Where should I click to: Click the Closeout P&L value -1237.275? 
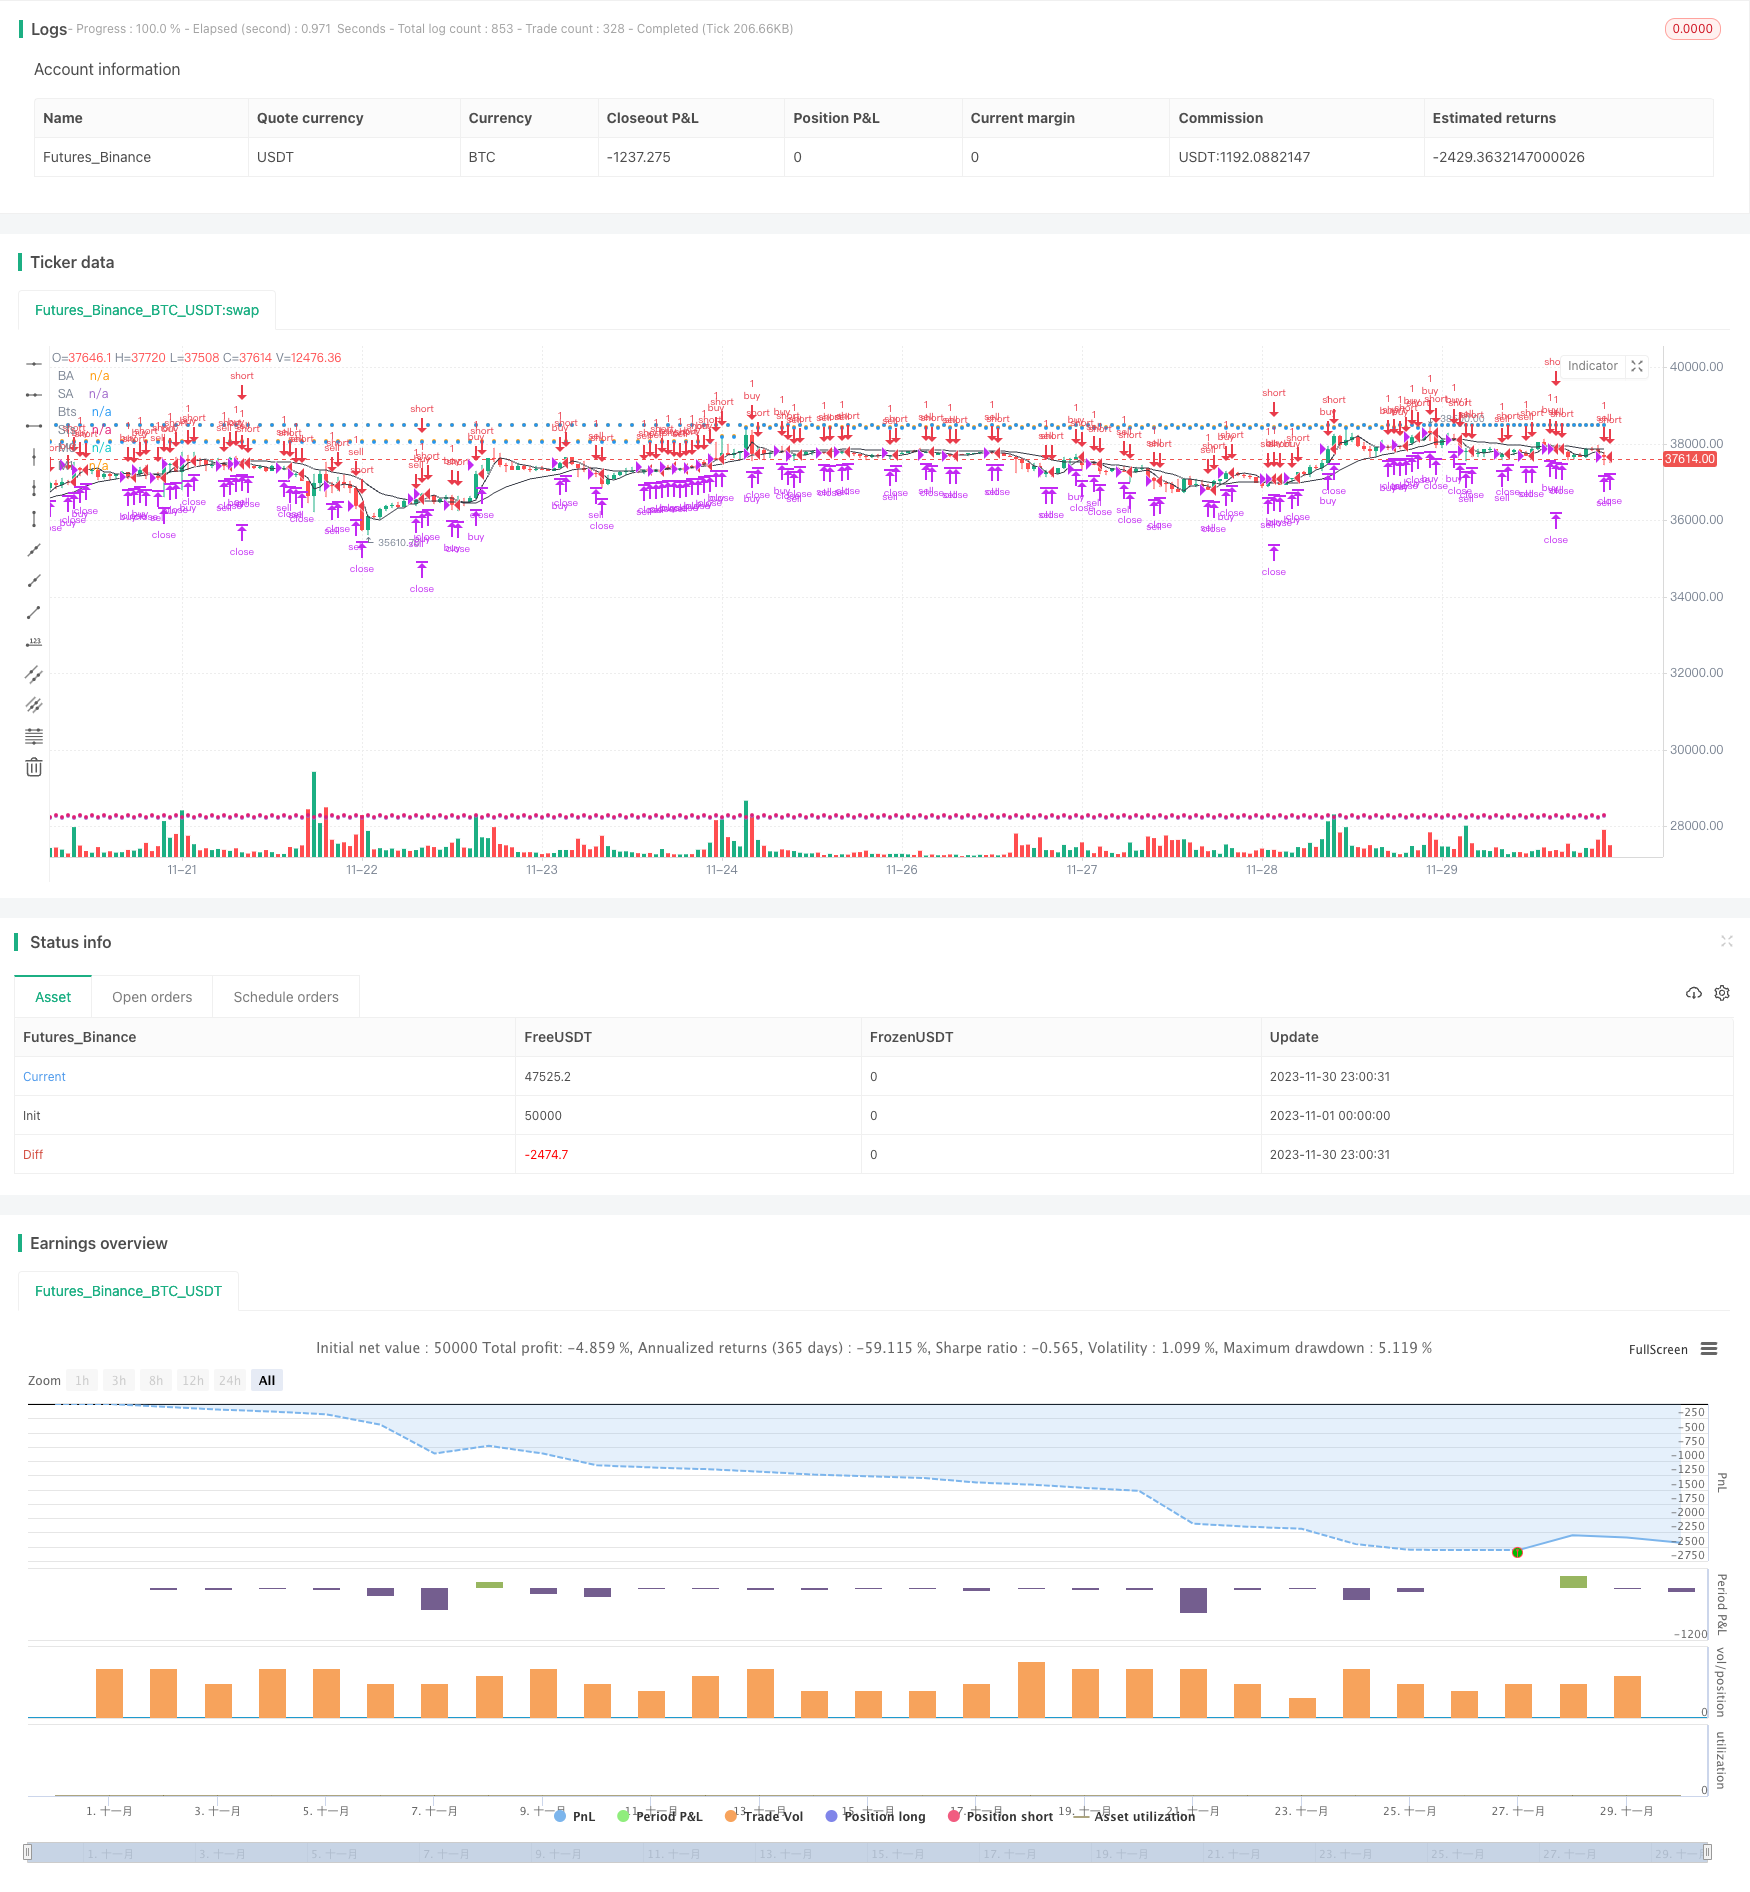[638, 157]
